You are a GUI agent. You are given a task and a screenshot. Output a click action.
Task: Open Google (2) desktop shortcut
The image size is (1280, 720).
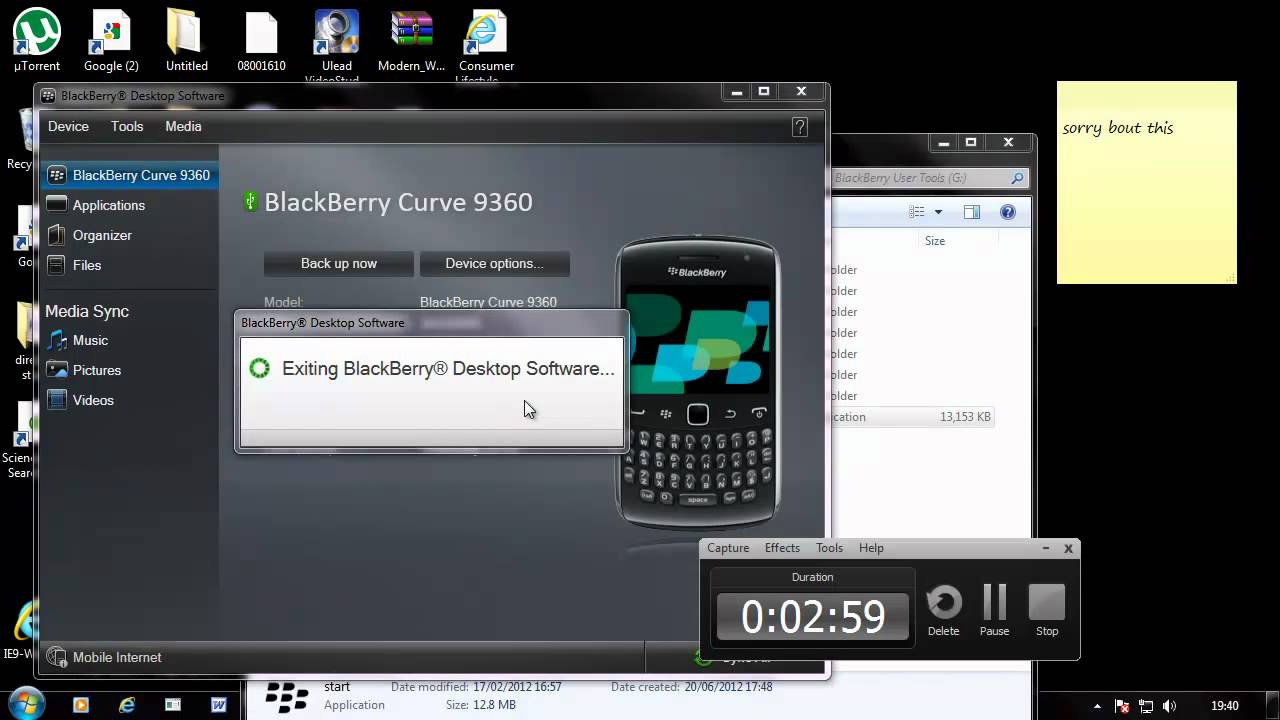click(x=111, y=40)
